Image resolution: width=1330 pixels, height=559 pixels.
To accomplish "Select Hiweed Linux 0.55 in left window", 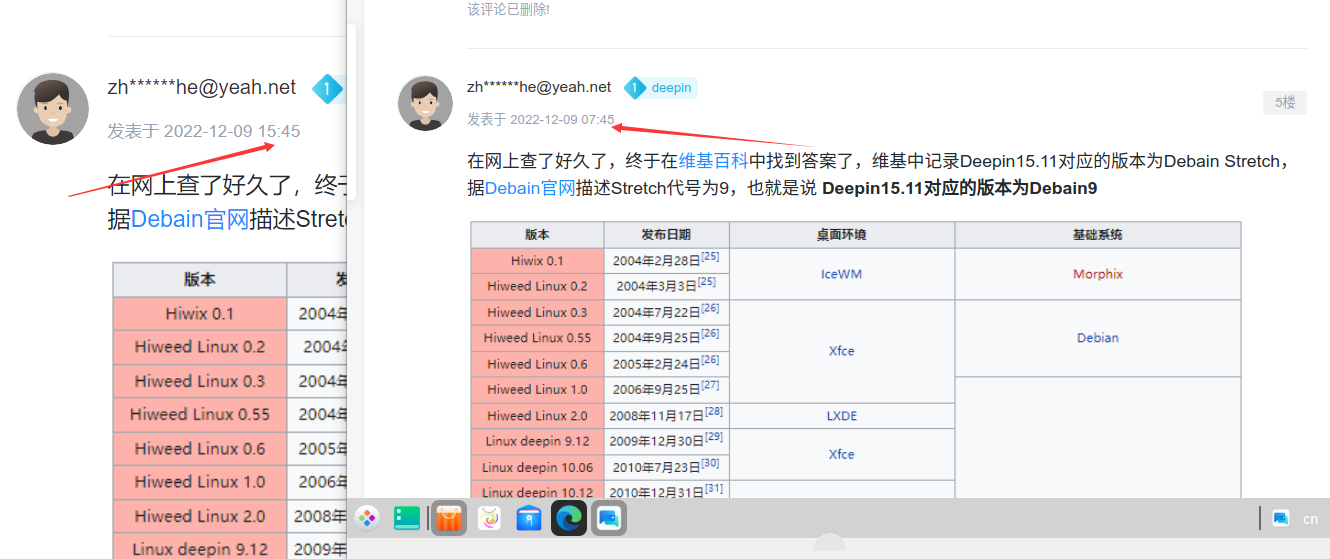I will tap(200, 414).
